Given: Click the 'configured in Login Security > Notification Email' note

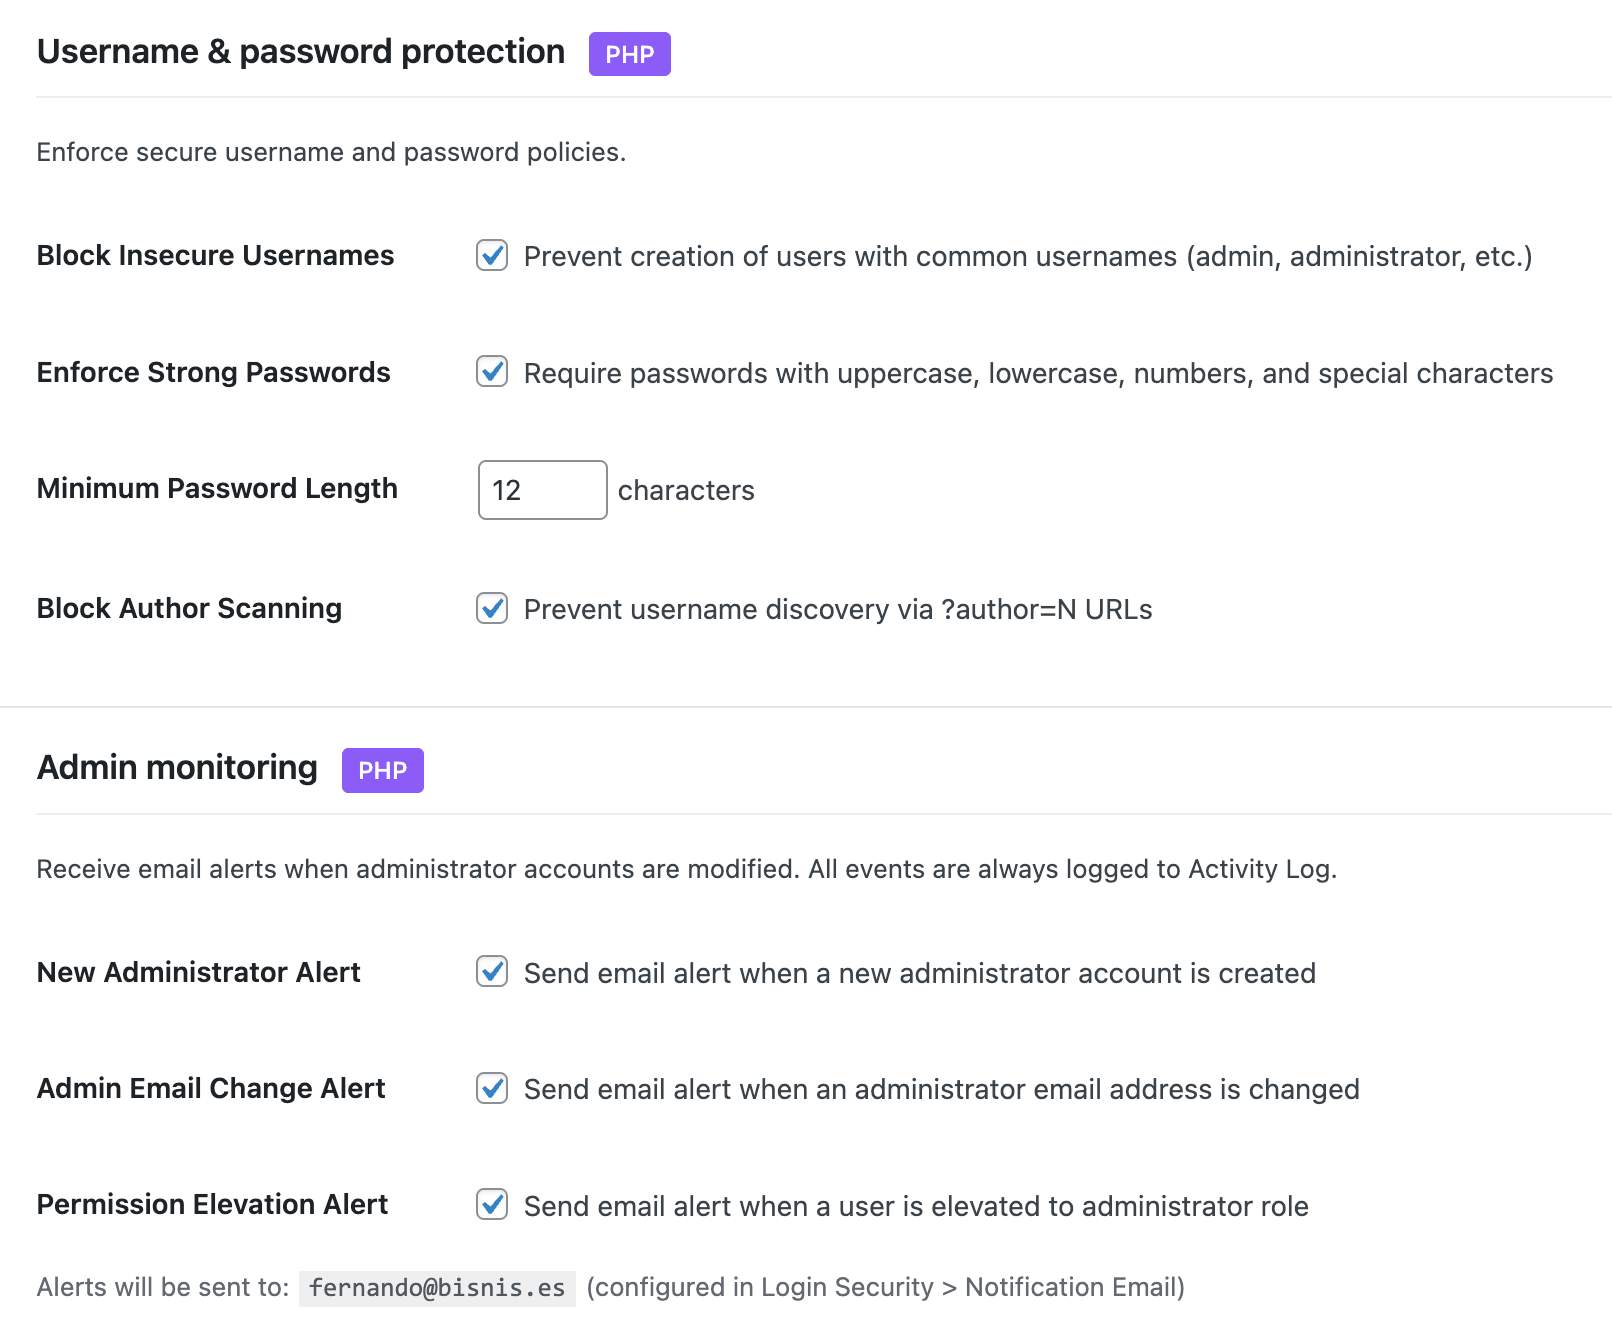Looking at the screenshot, I should coord(885,1288).
